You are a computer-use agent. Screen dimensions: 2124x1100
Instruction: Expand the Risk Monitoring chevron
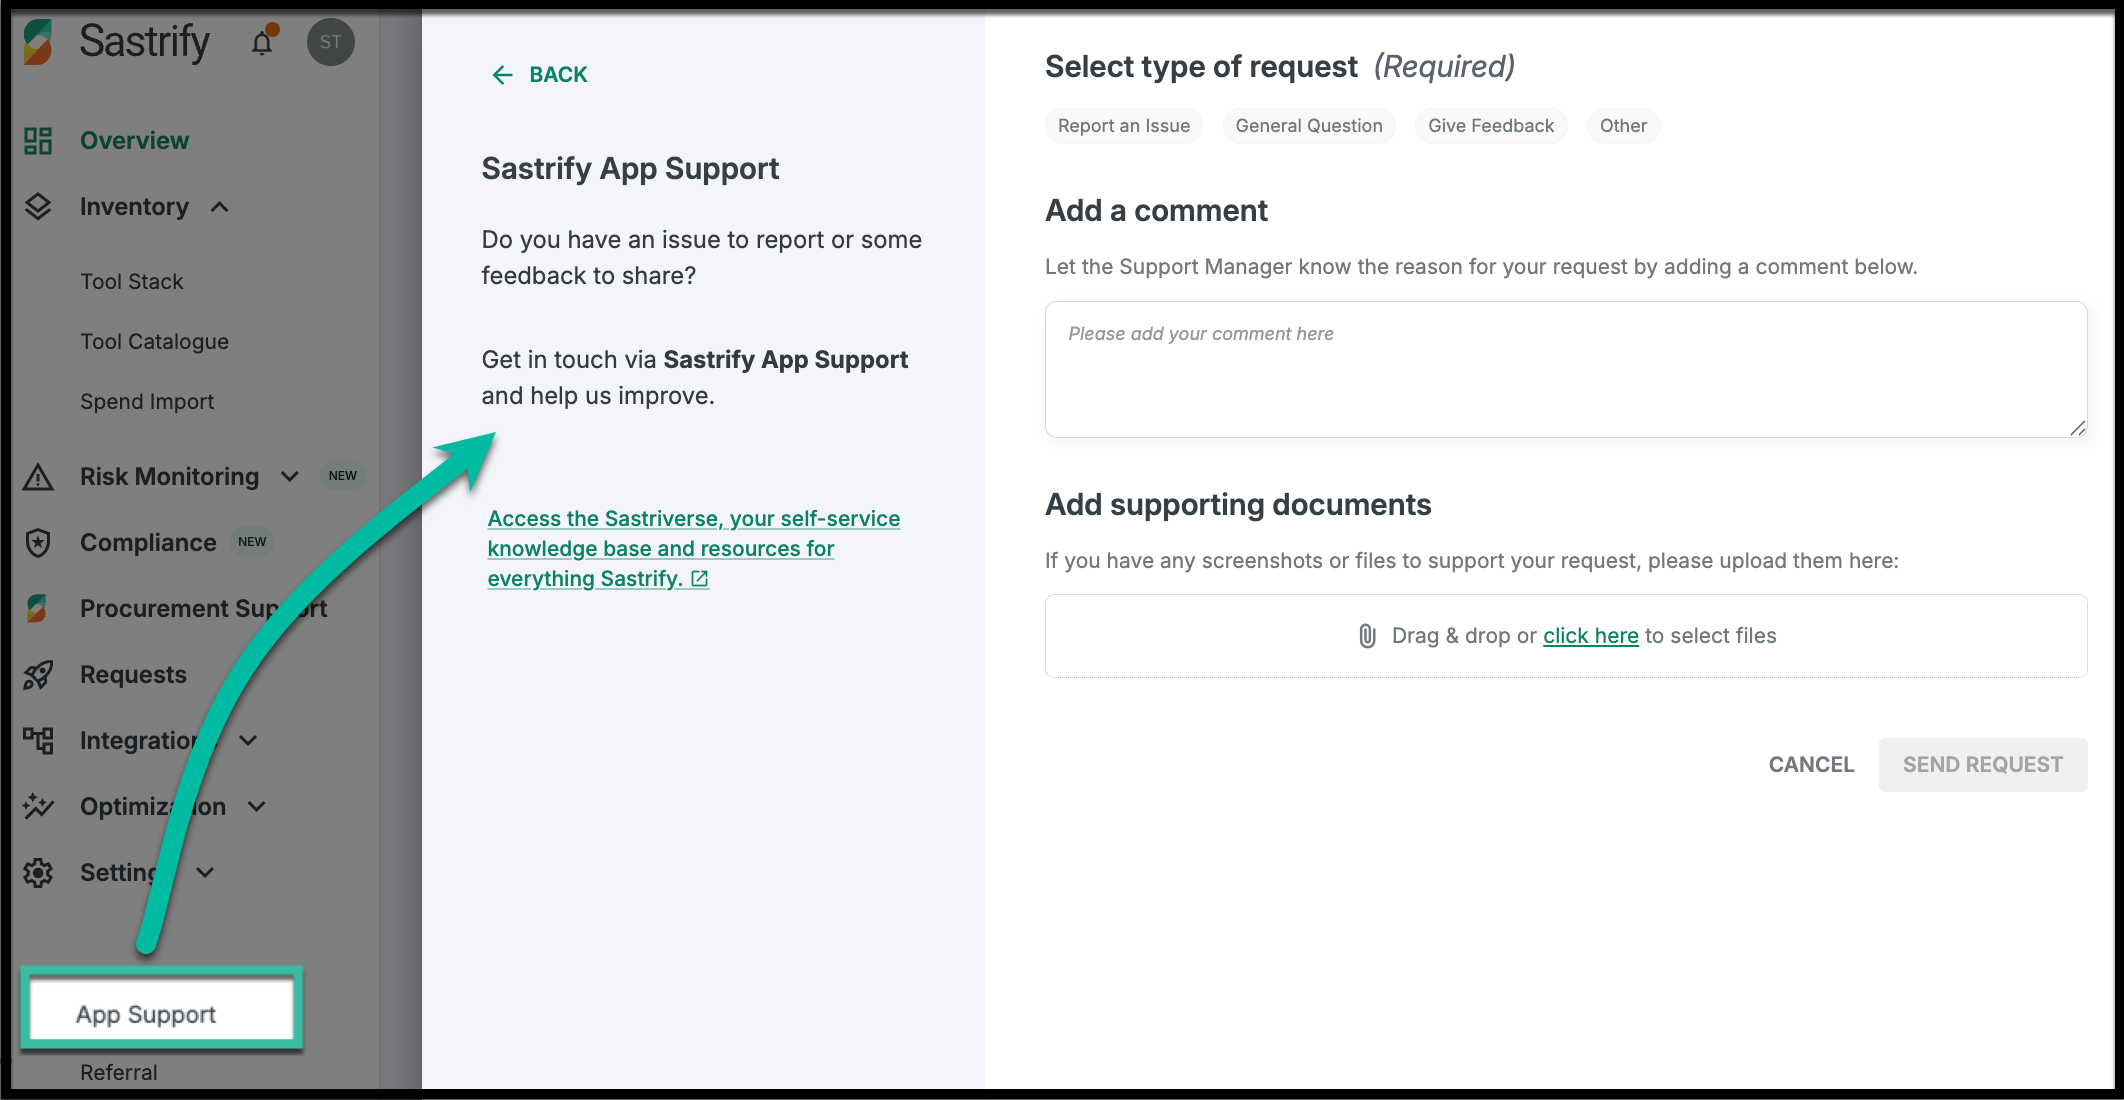coord(290,477)
